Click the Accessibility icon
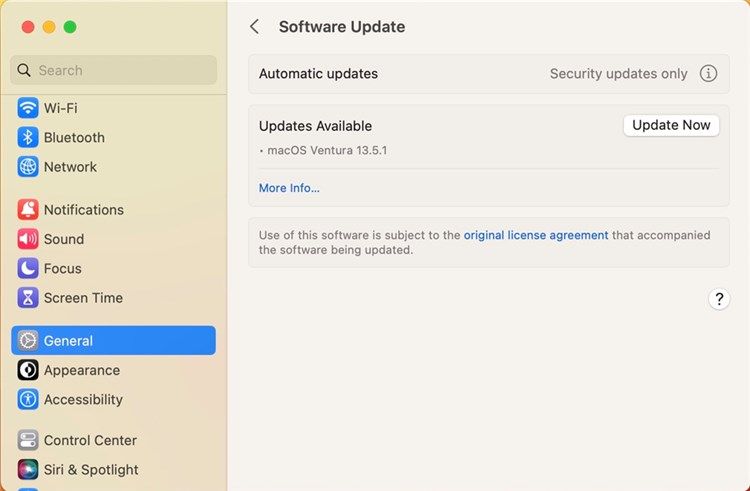 click(x=28, y=400)
